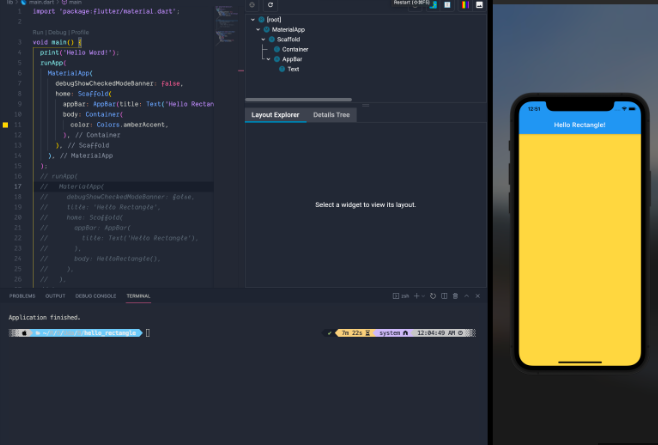Select AppBar in the widget tree
658x445 pixels.
click(292, 59)
